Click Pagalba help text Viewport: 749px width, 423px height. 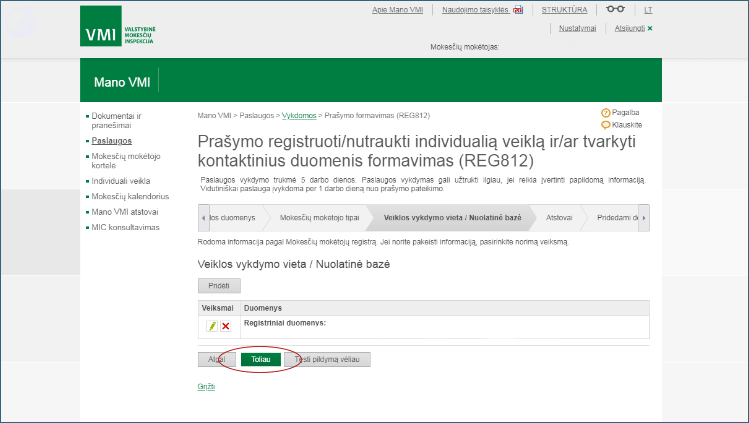point(625,113)
